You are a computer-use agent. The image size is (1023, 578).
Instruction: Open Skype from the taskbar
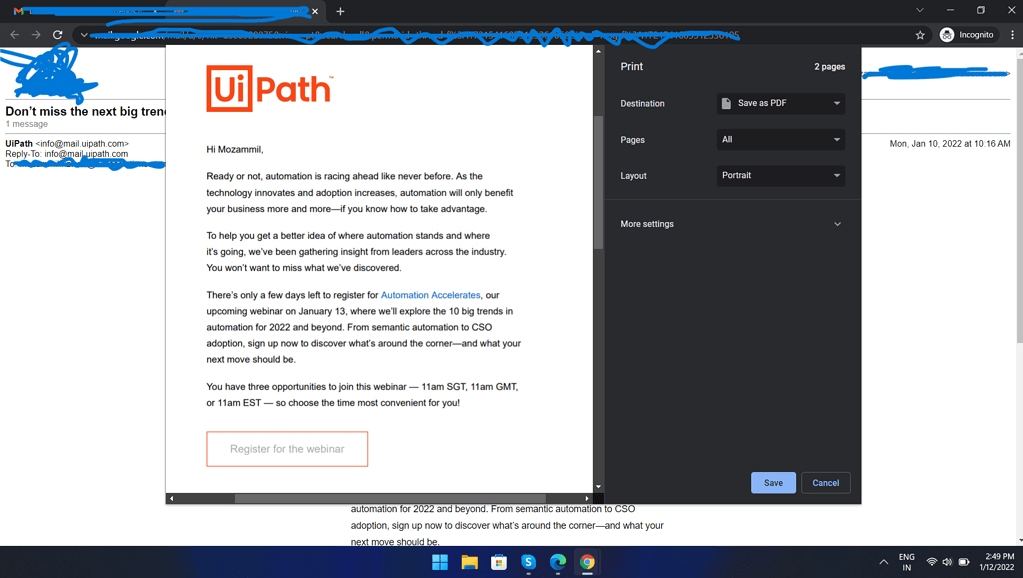(x=527, y=561)
